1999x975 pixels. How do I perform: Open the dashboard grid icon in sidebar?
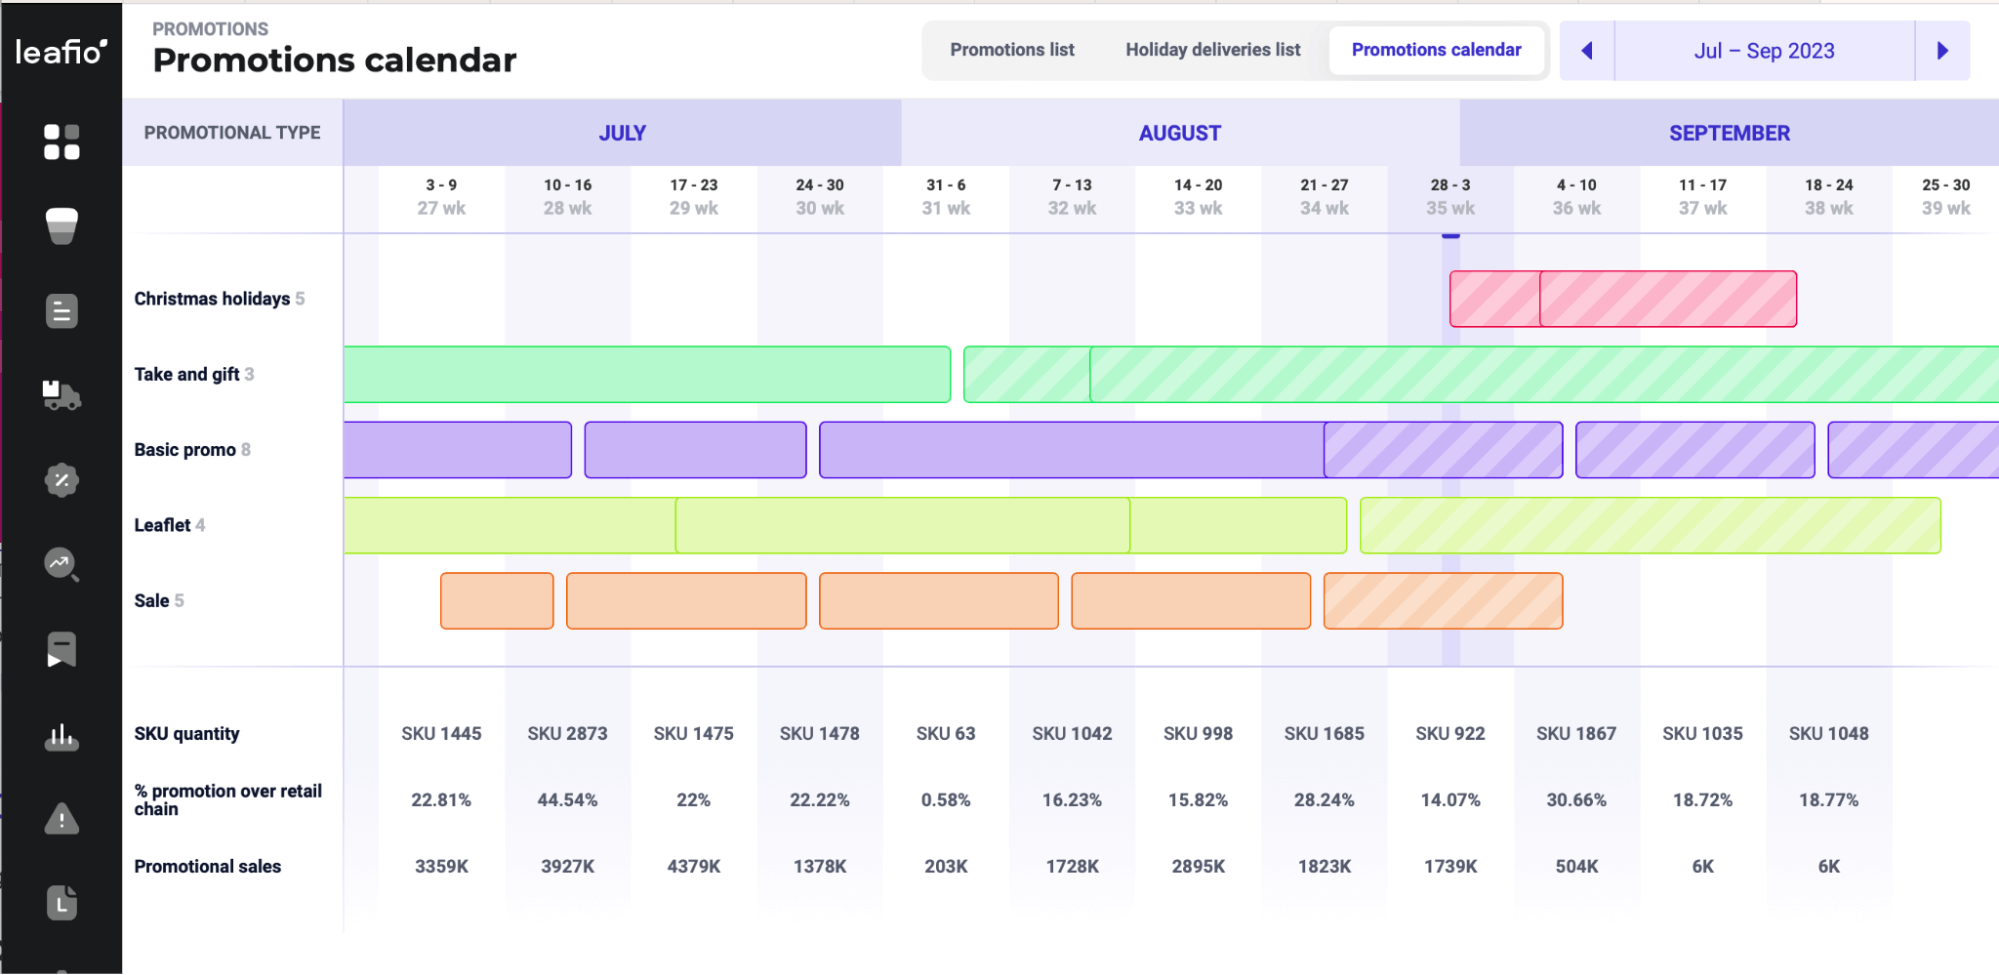pos(61,142)
